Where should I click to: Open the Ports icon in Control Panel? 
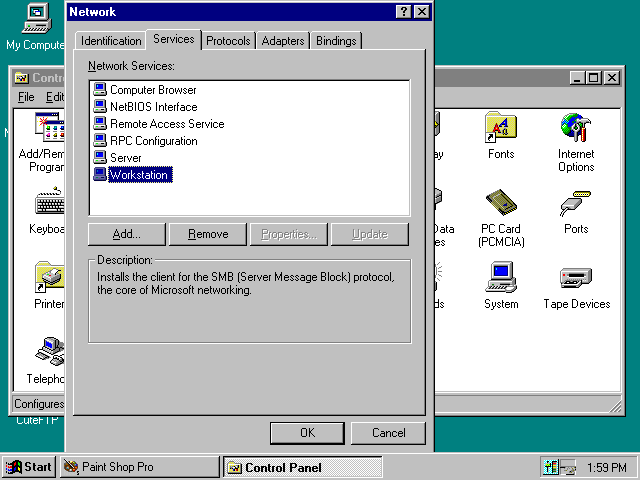[x=576, y=203]
